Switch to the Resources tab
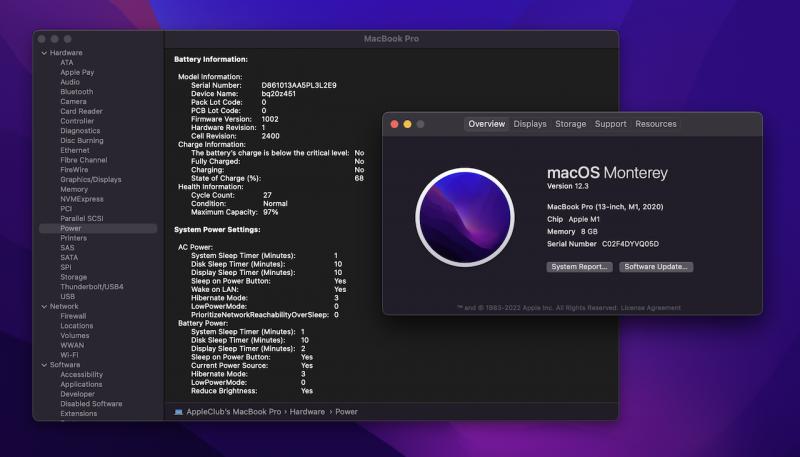 click(656, 124)
